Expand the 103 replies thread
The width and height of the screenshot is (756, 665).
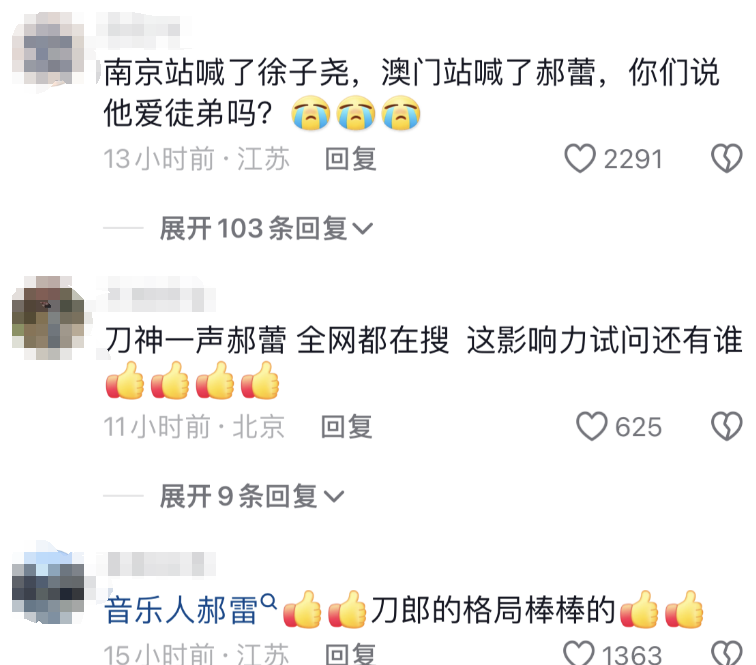[266, 228]
